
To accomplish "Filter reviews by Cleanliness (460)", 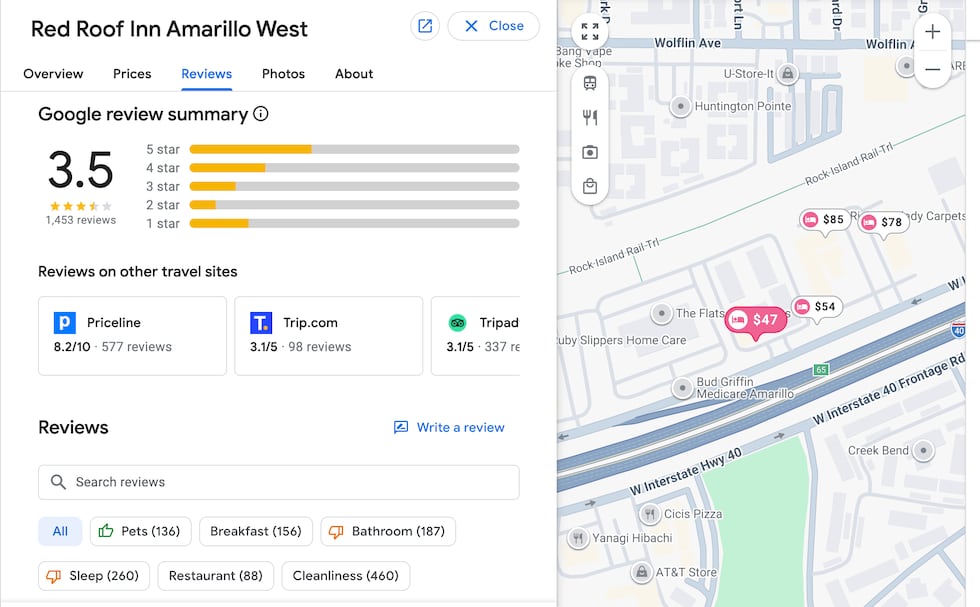I will pos(345,575).
